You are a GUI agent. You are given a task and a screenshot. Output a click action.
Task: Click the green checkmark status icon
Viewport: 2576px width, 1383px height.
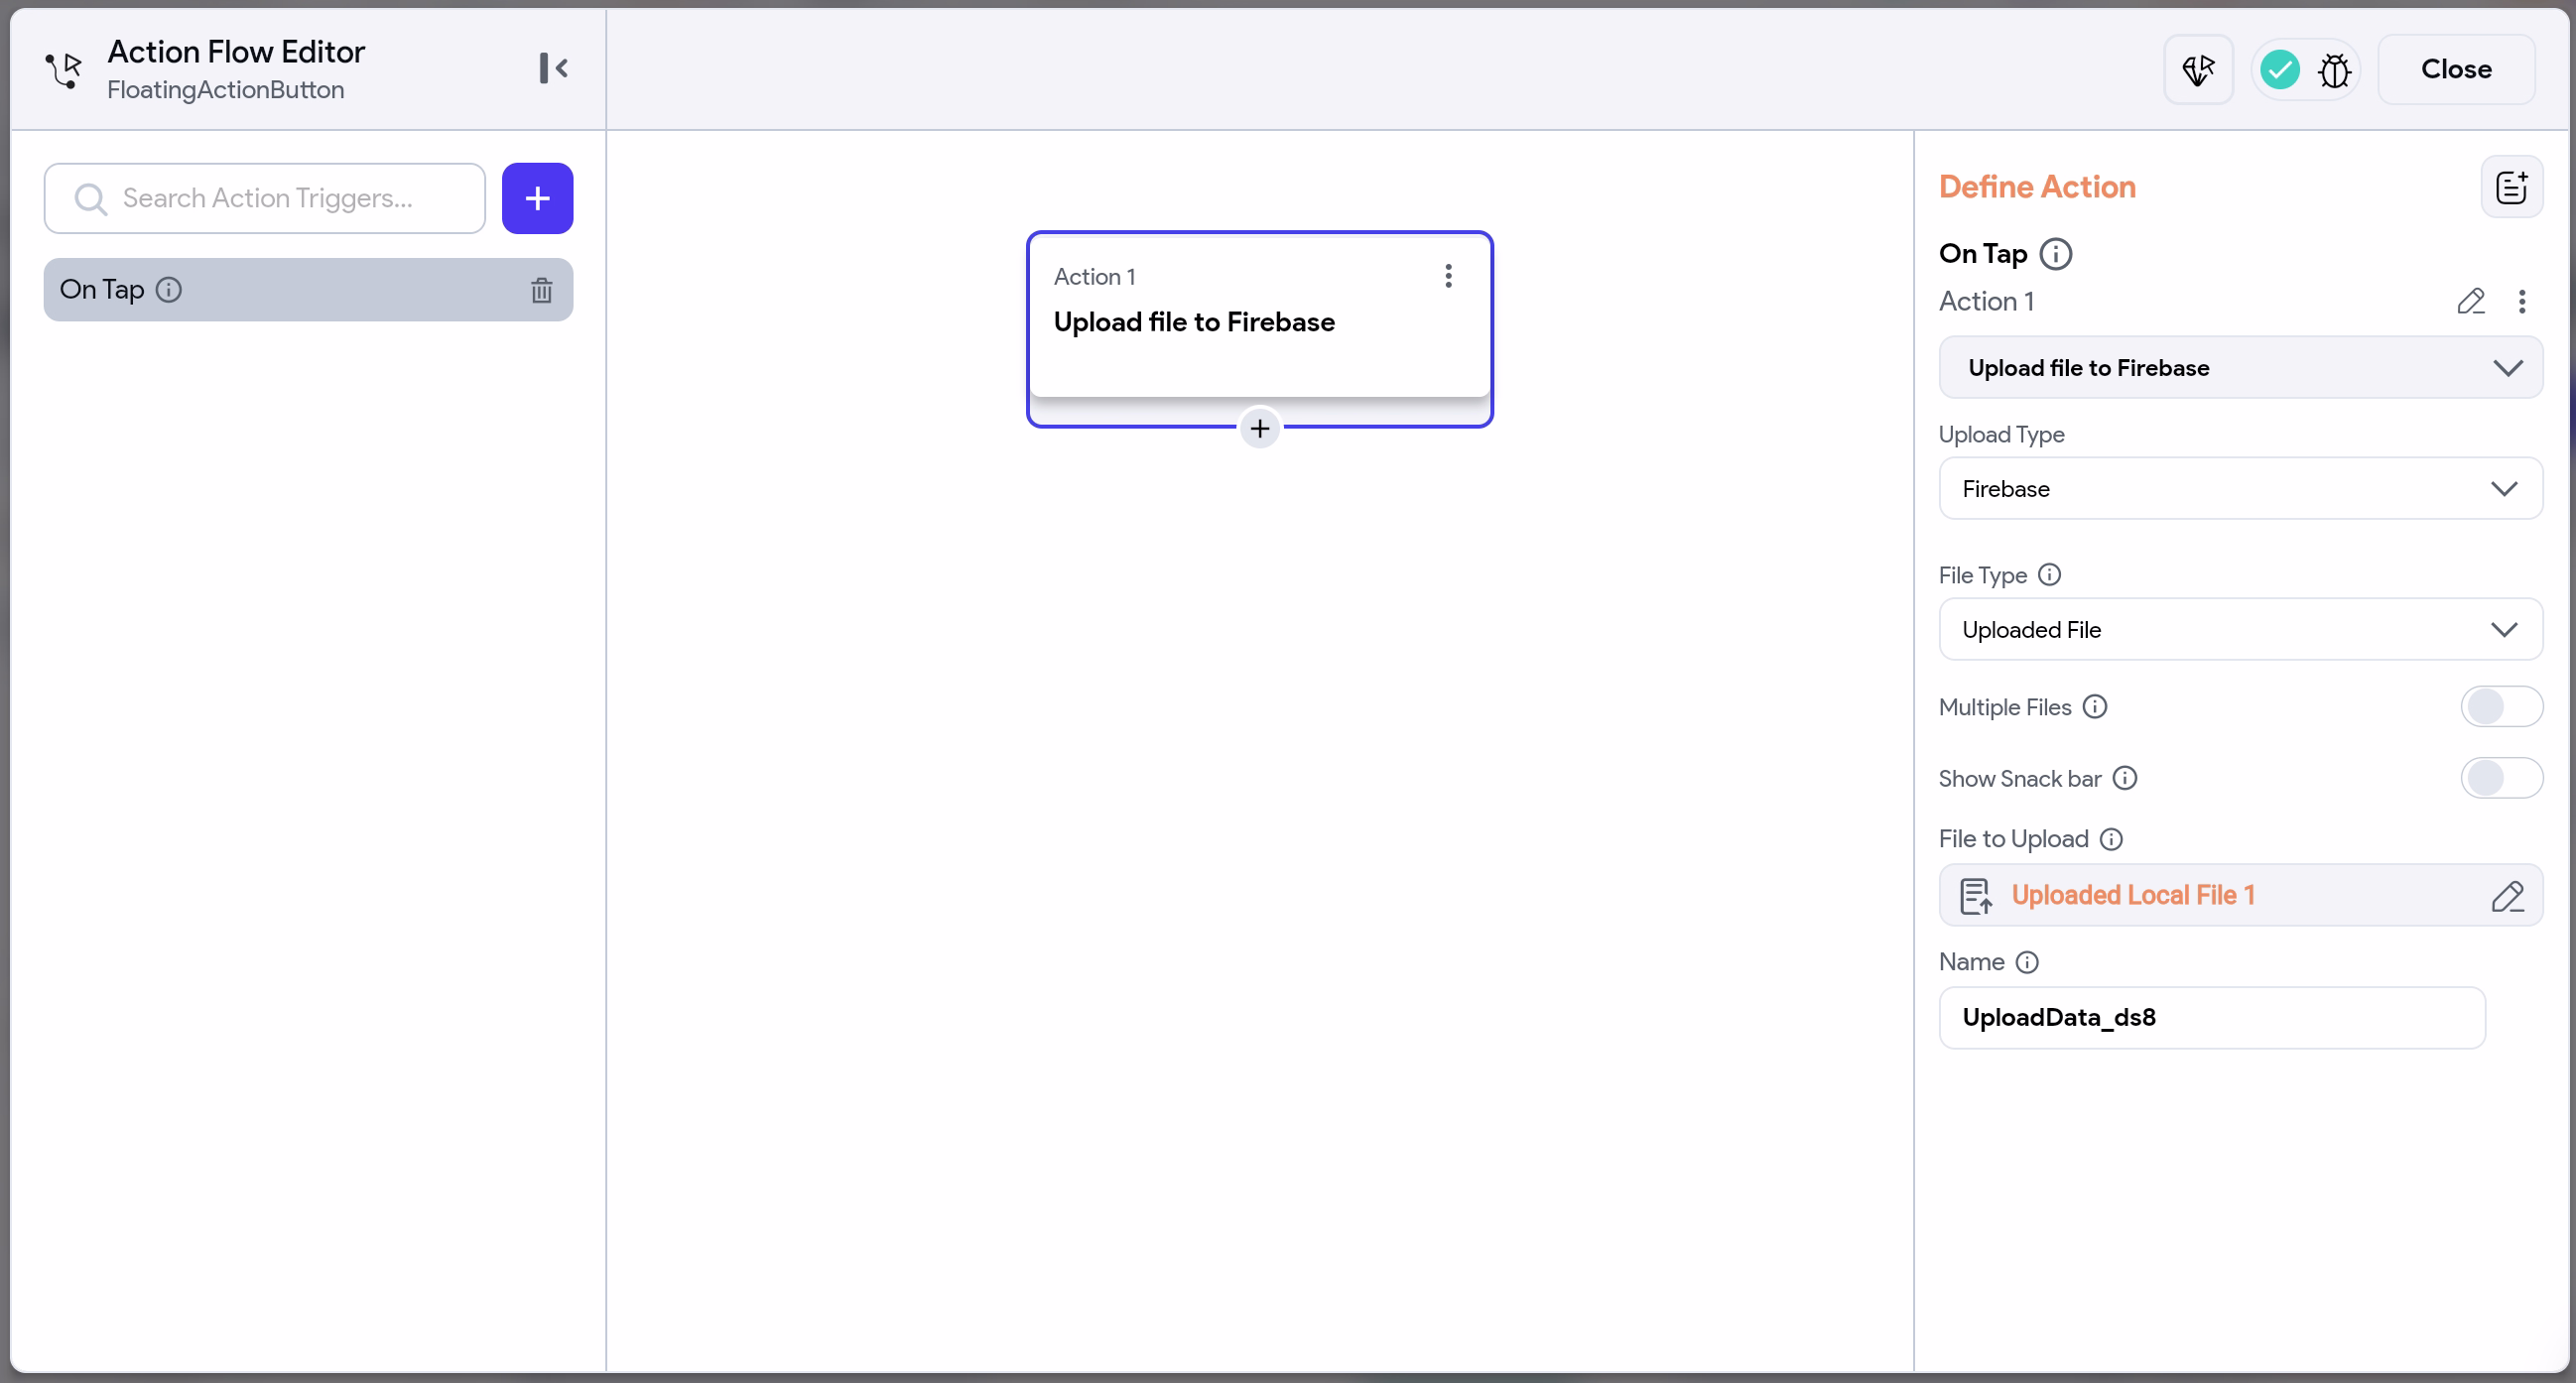point(2280,69)
